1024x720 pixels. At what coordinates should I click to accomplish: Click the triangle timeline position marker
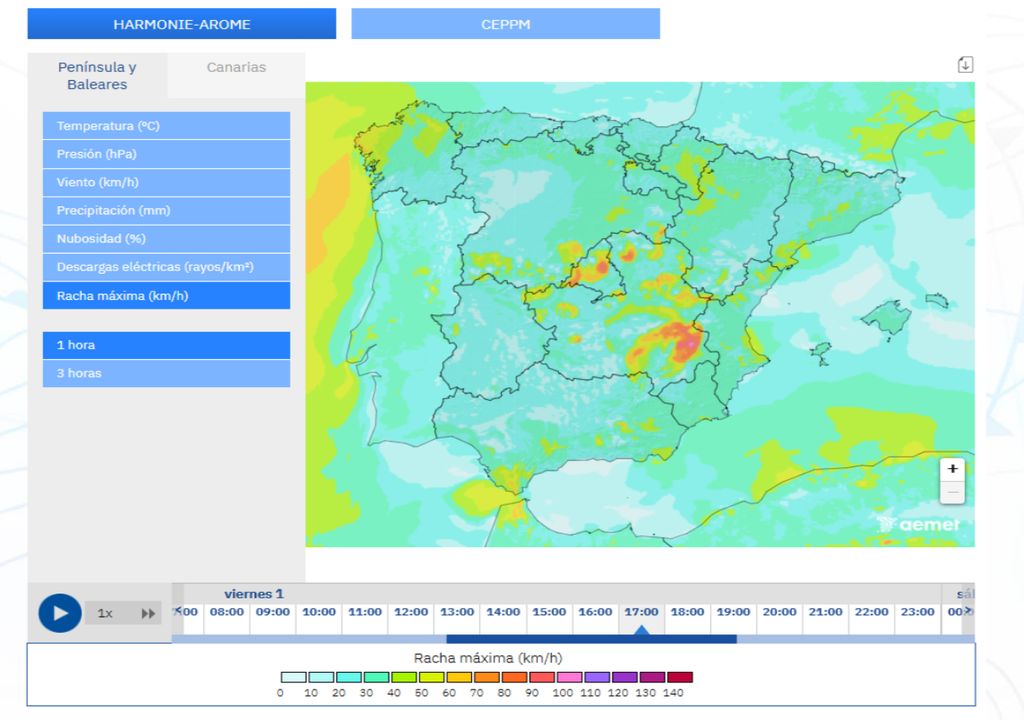point(642,630)
